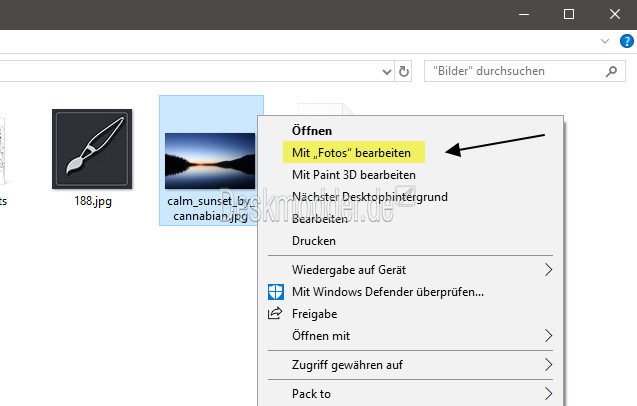
Task: Choose Bearbeiten in context menu
Action: click(x=320, y=219)
